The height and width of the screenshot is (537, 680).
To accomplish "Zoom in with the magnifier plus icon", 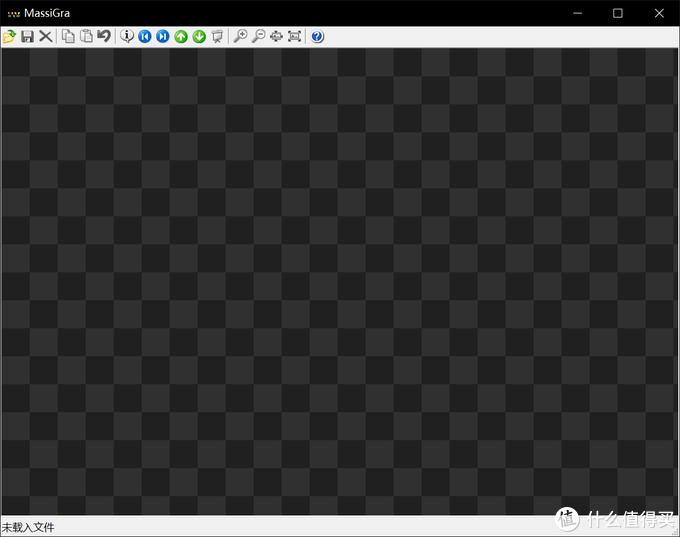I will pyautogui.click(x=240, y=37).
